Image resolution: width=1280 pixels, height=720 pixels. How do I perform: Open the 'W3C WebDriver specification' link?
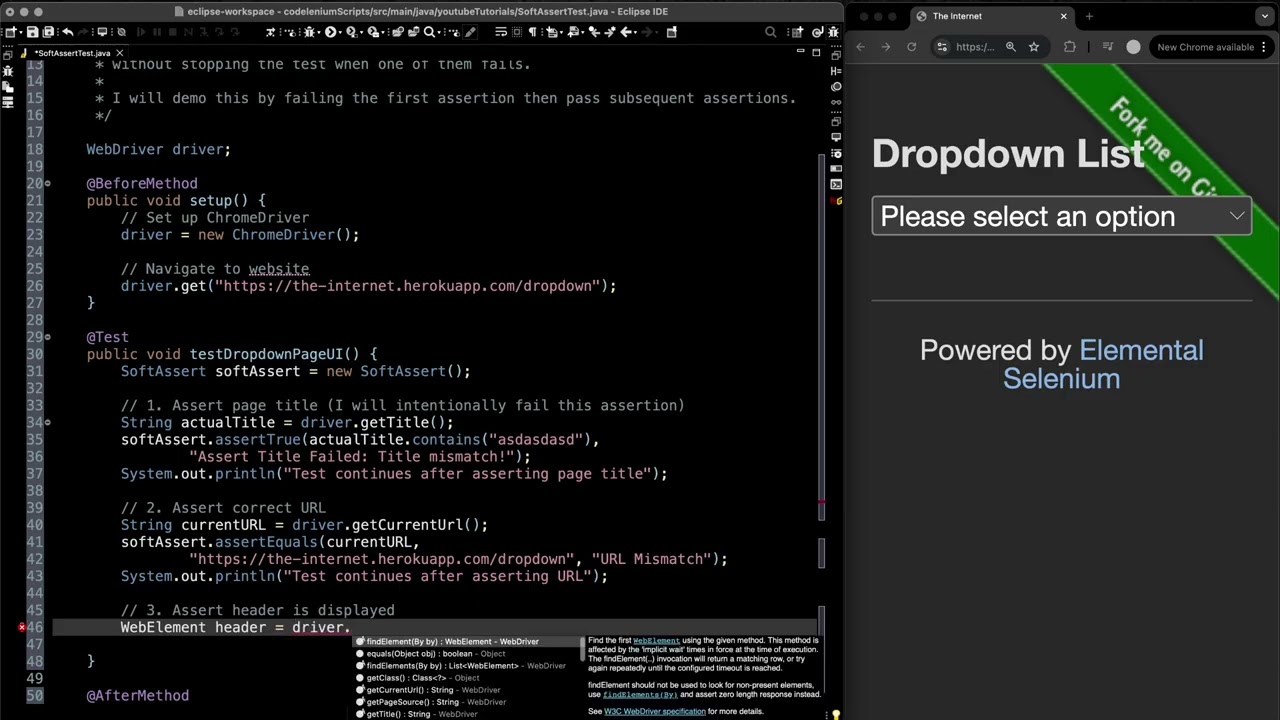(x=655, y=712)
